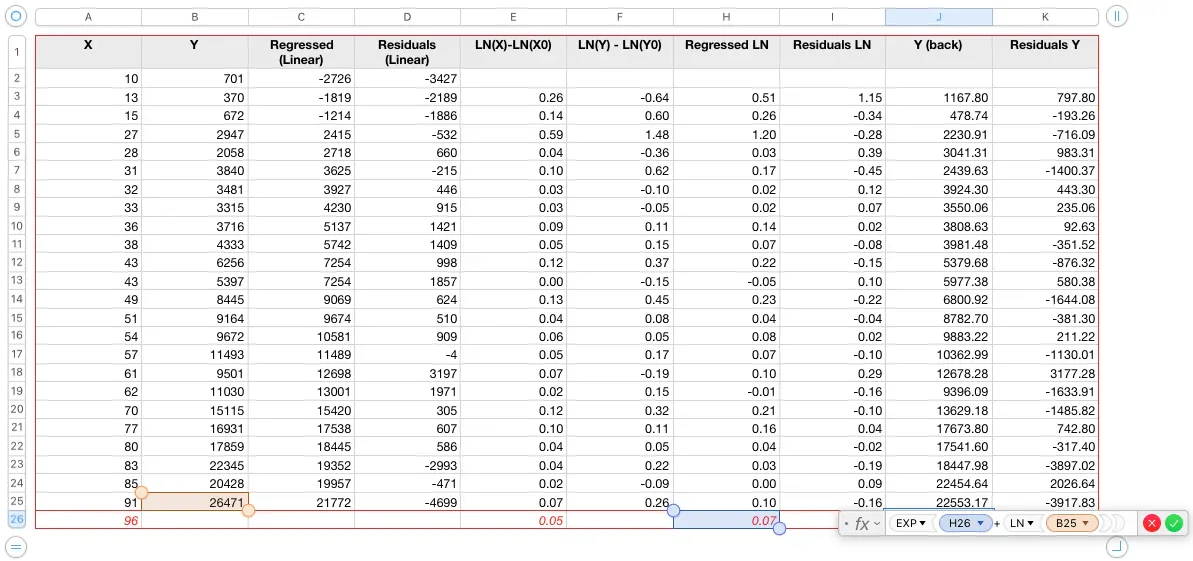Select row 26 header tab
The height and width of the screenshot is (561, 1193).
[x=17, y=519]
